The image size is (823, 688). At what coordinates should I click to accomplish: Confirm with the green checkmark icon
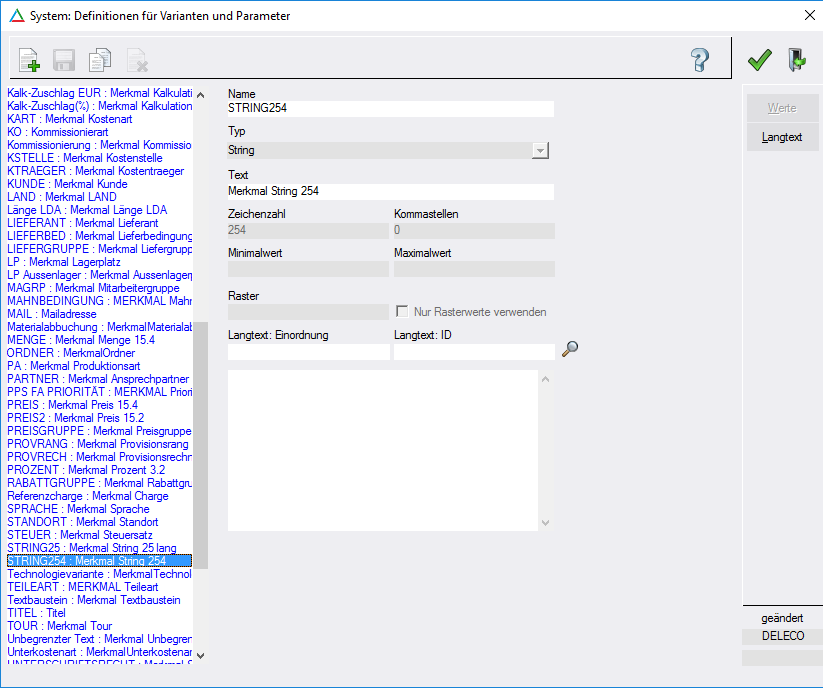tap(760, 60)
